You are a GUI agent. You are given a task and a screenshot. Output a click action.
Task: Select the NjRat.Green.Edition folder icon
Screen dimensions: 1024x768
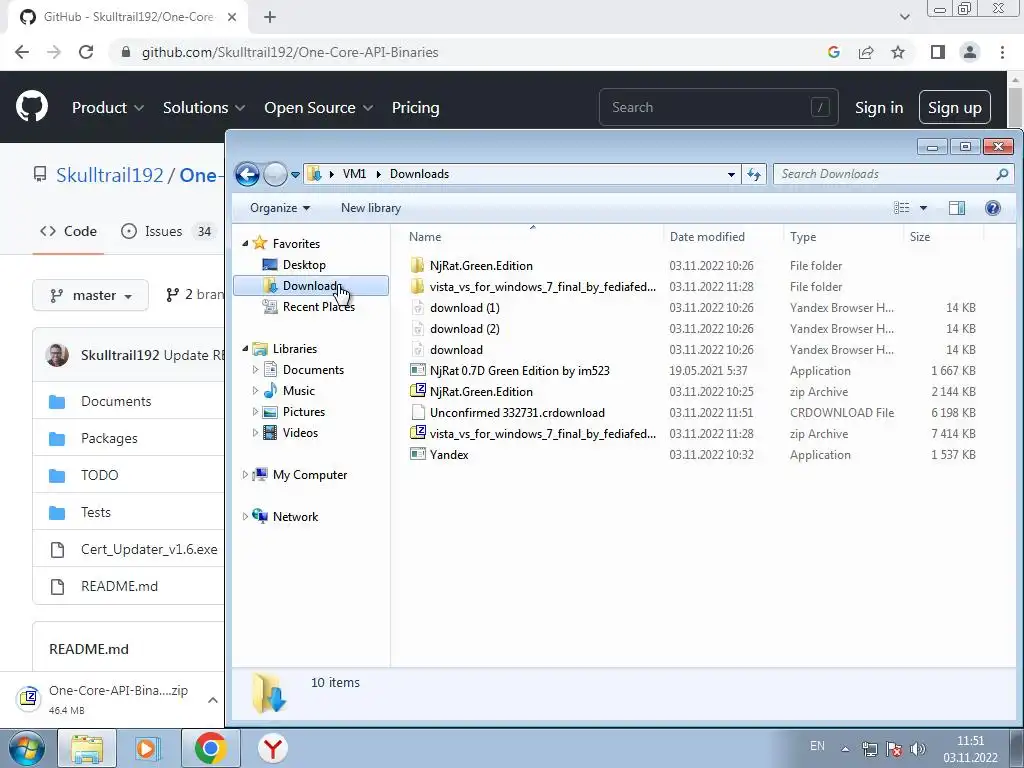tap(417, 266)
